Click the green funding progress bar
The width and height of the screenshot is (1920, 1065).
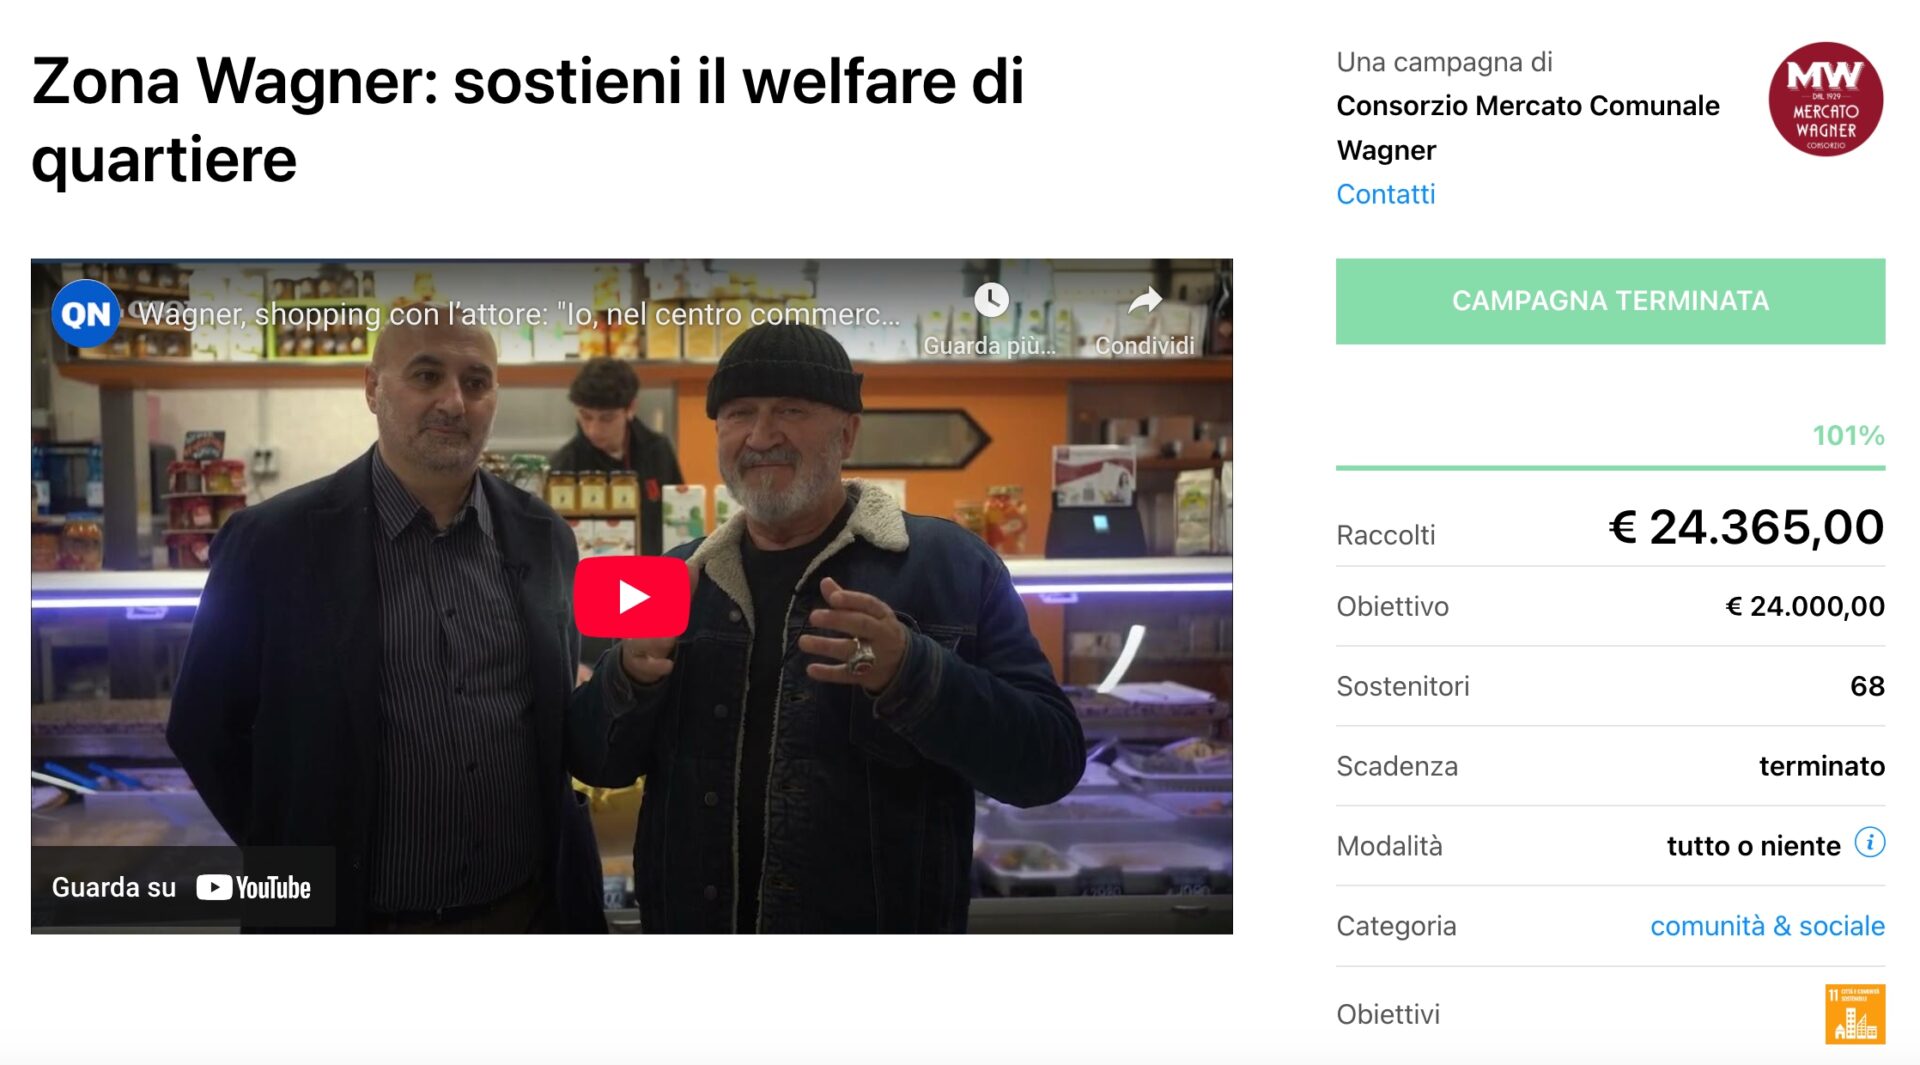pos(1610,467)
